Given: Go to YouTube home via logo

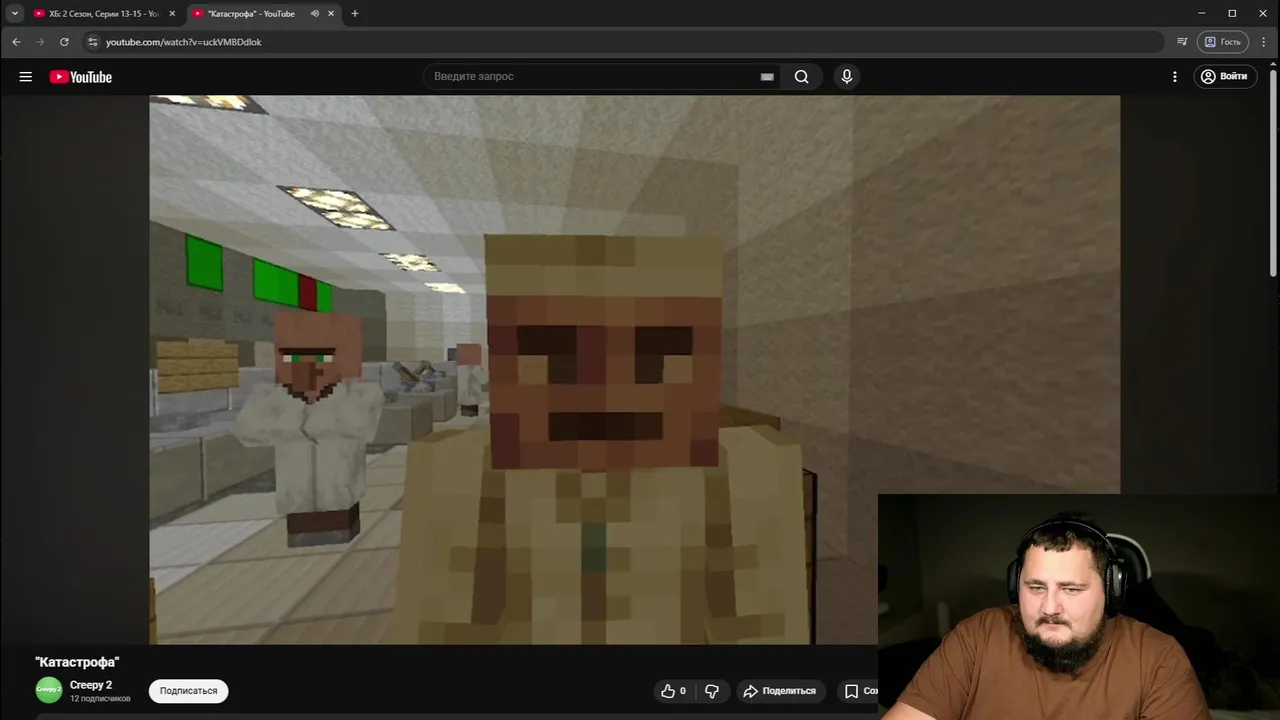Looking at the screenshot, I should click(81, 77).
